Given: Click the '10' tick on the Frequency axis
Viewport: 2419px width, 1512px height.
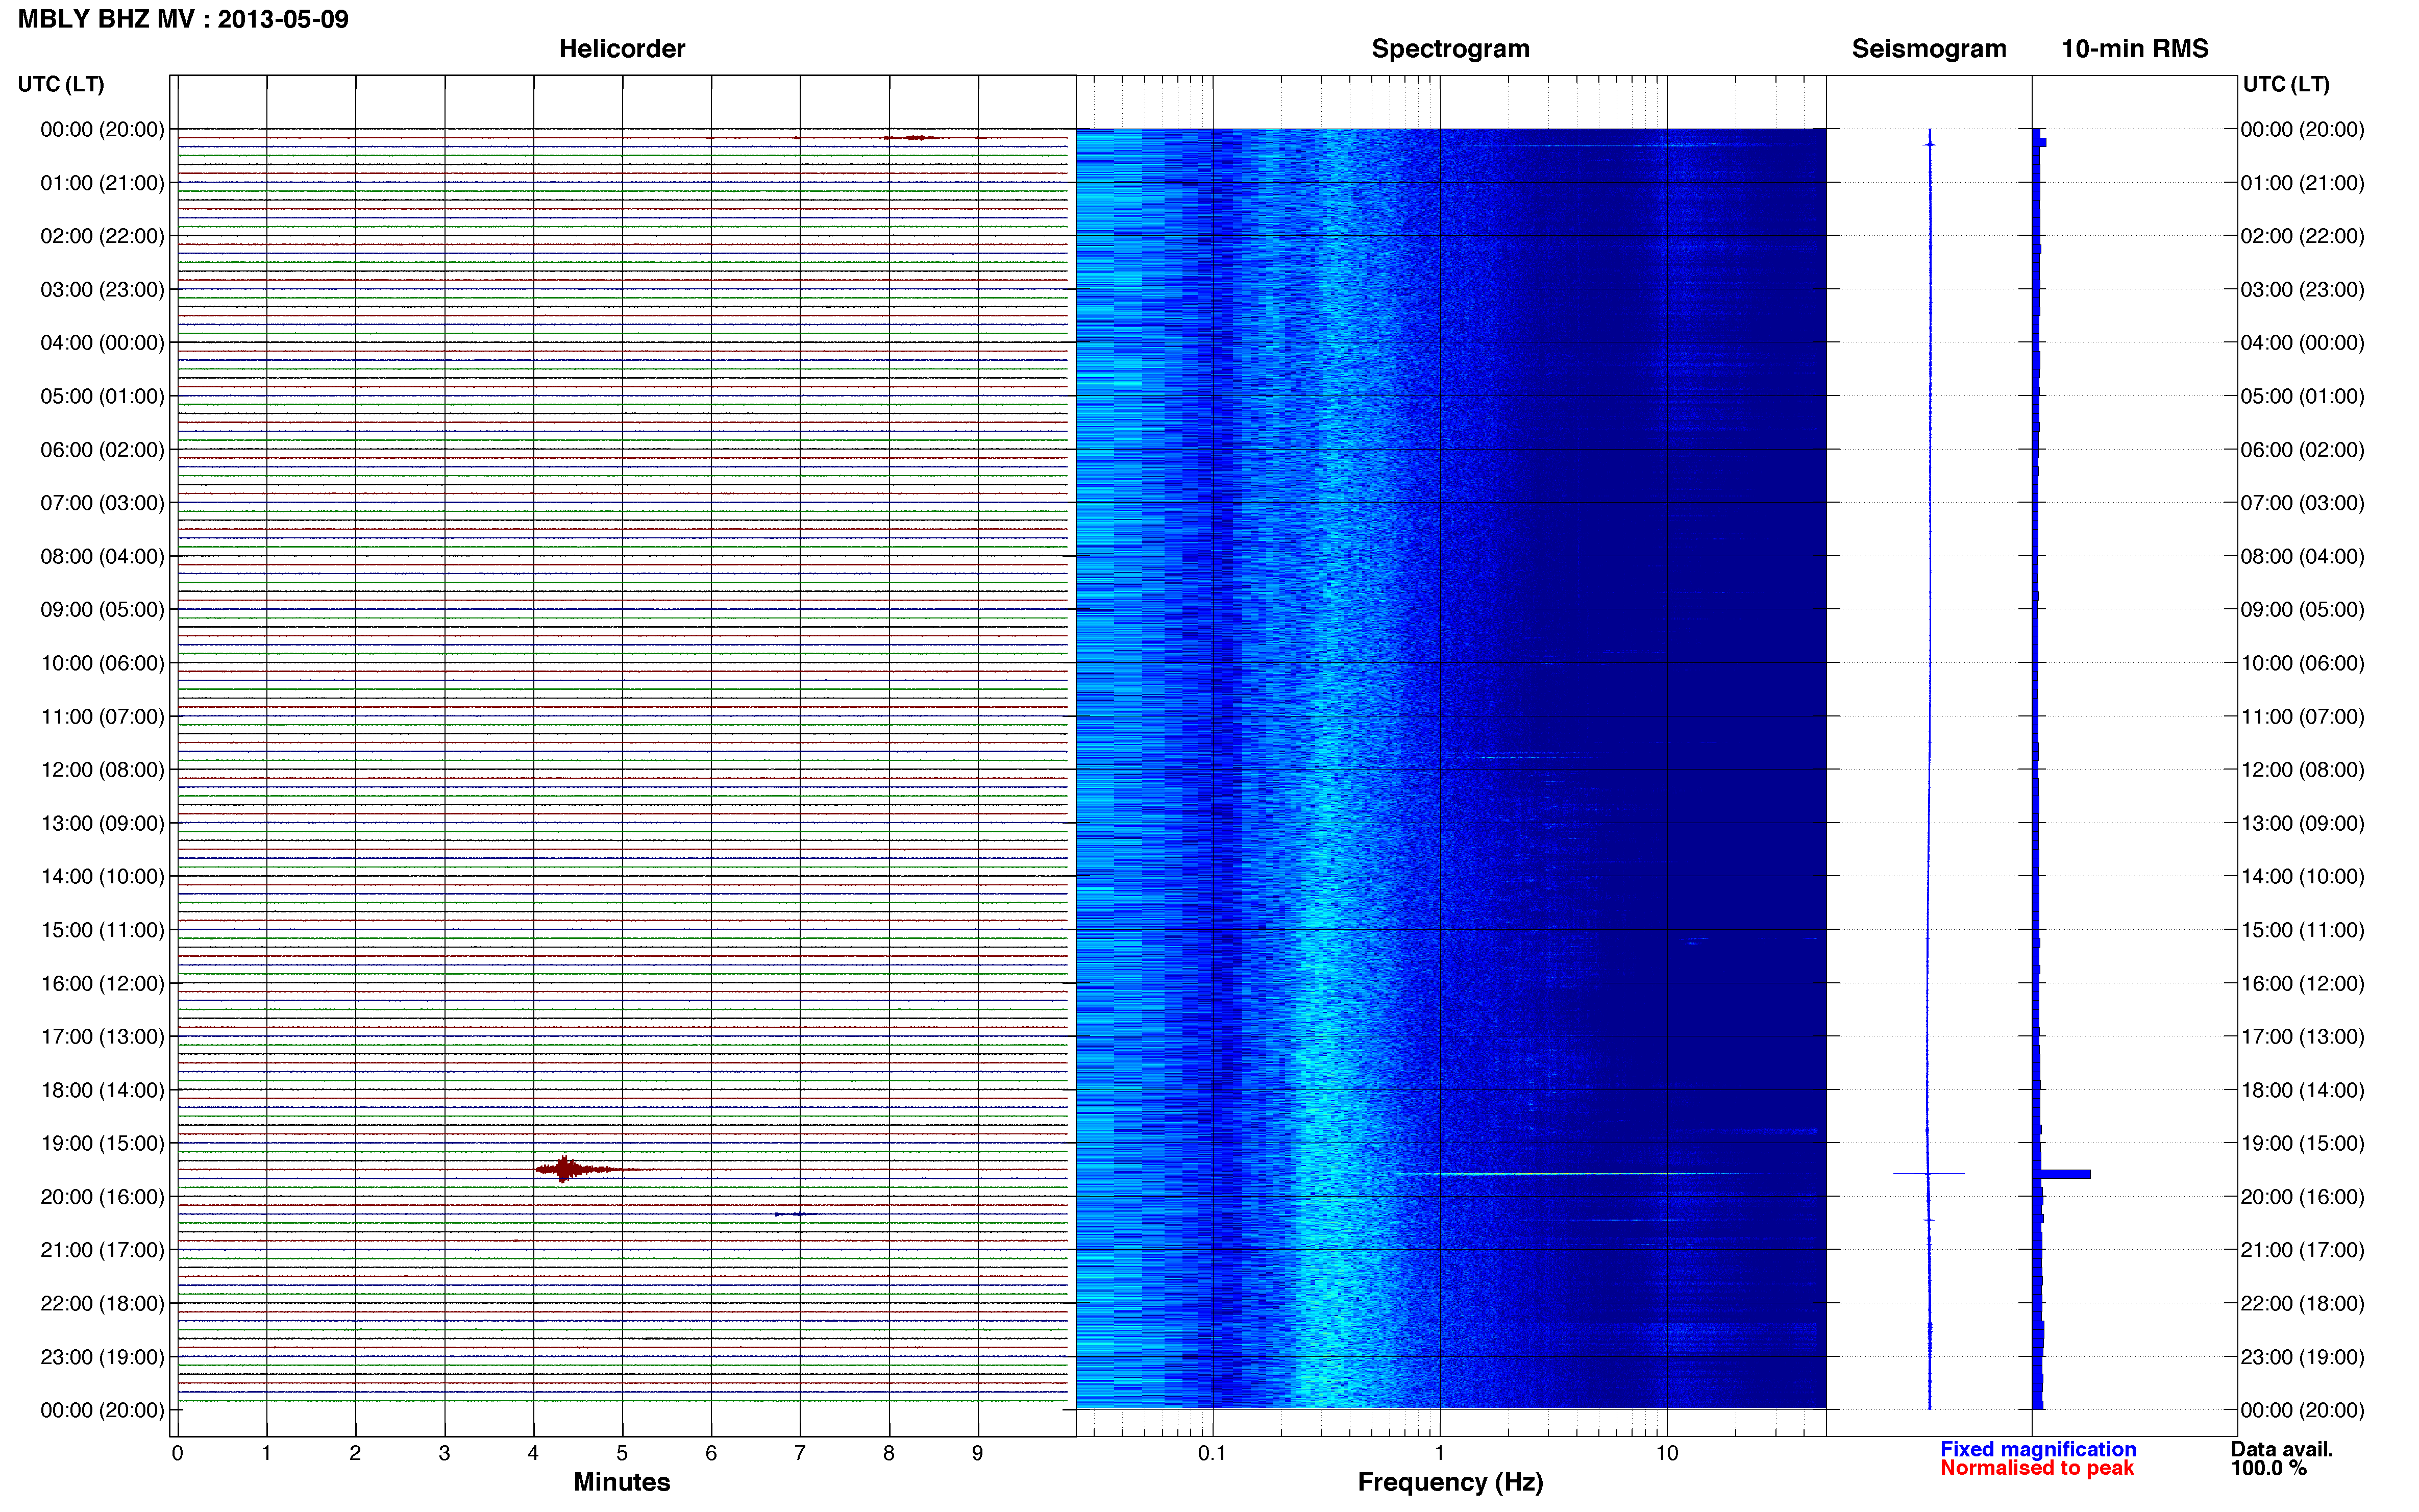Looking at the screenshot, I should (1667, 1453).
